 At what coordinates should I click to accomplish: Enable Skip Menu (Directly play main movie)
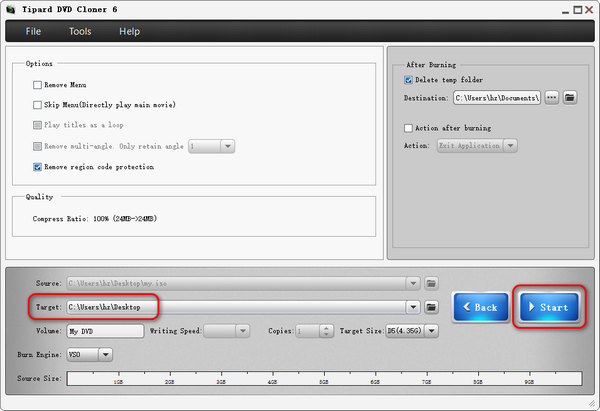pyautogui.click(x=37, y=105)
